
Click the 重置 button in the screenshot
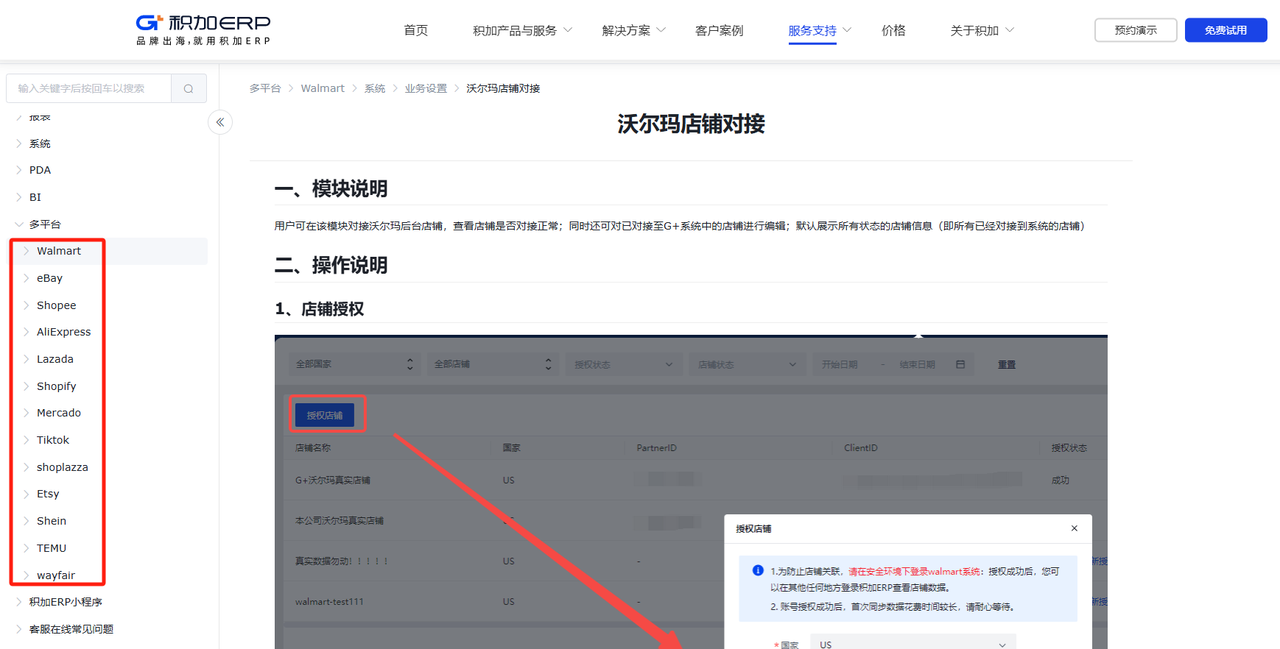(1007, 365)
